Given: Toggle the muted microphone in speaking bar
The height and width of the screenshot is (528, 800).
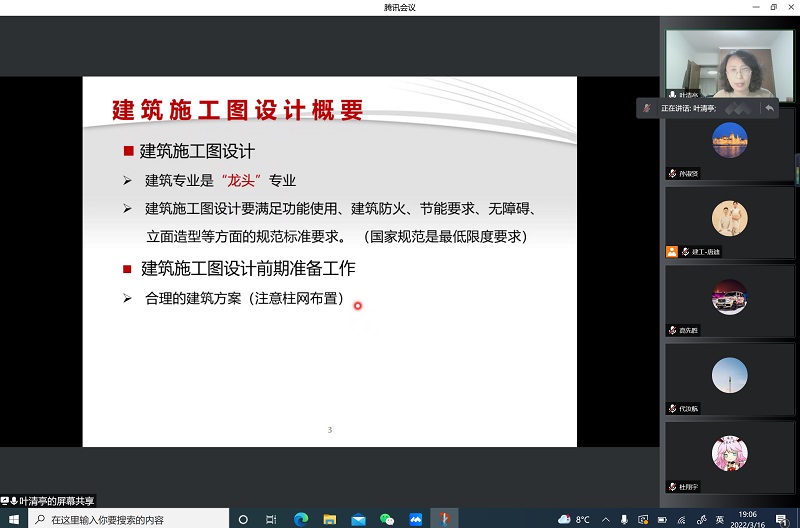Looking at the screenshot, I should coord(647,108).
